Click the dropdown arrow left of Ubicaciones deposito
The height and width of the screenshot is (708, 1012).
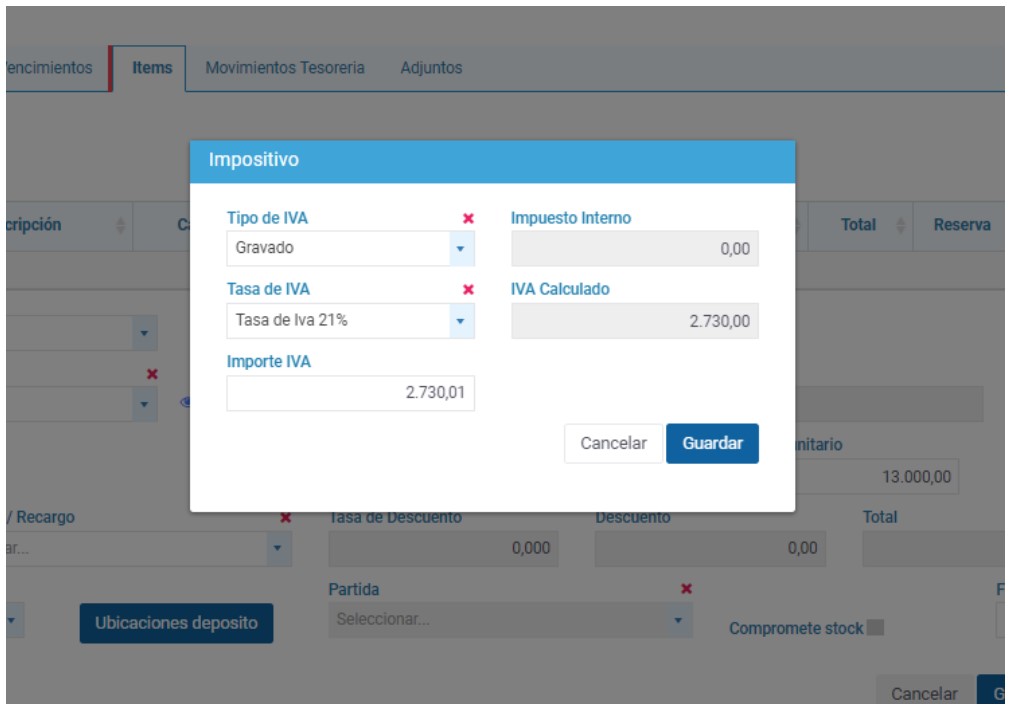click(x=13, y=621)
